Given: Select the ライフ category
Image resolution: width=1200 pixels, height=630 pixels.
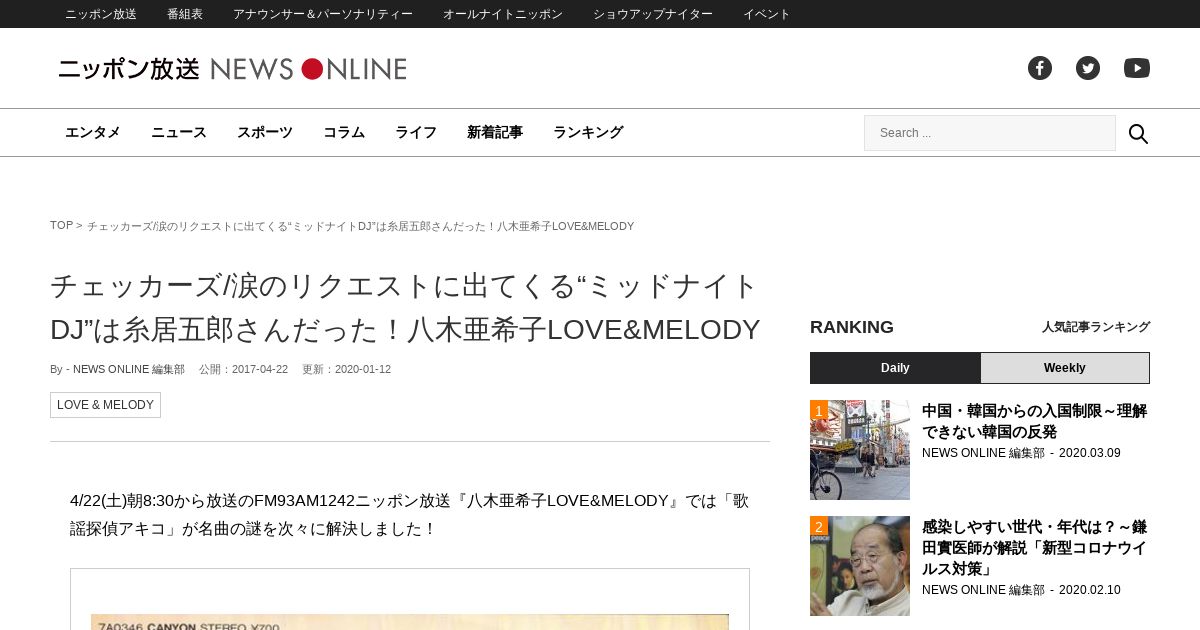Looking at the screenshot, I should (x=416, y=132).
